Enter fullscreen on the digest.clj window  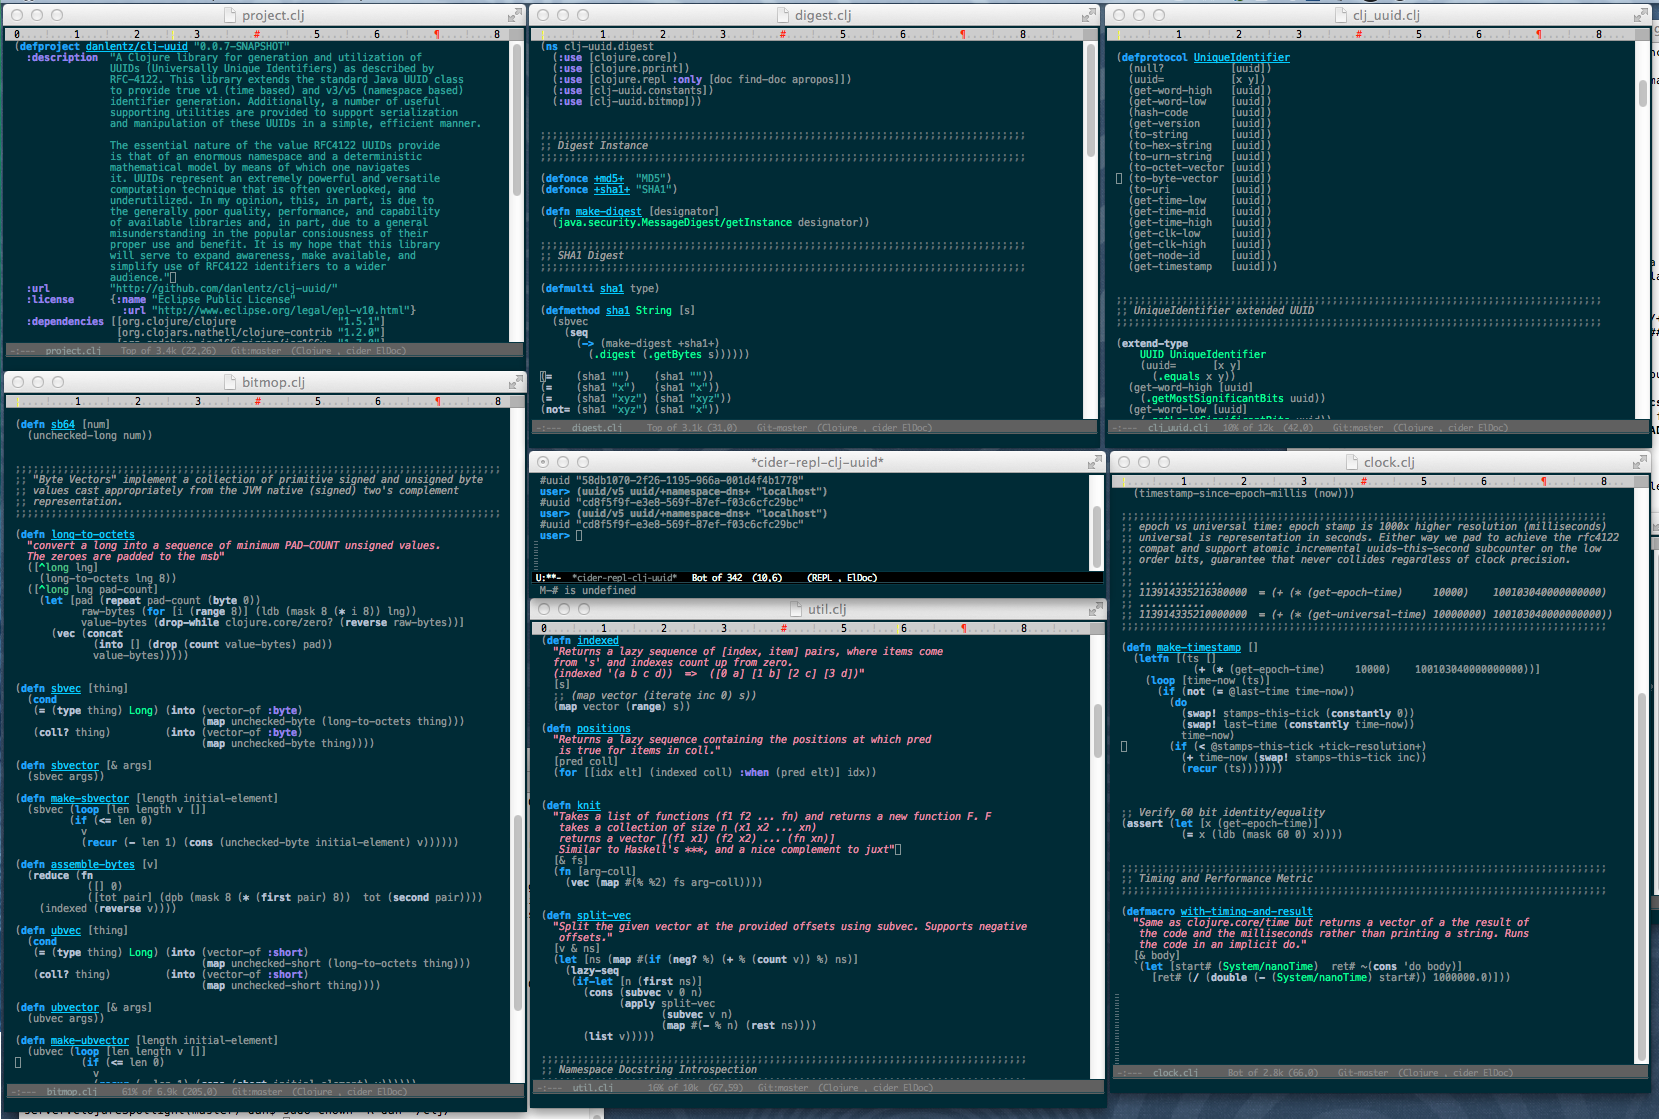[1088, 15]
